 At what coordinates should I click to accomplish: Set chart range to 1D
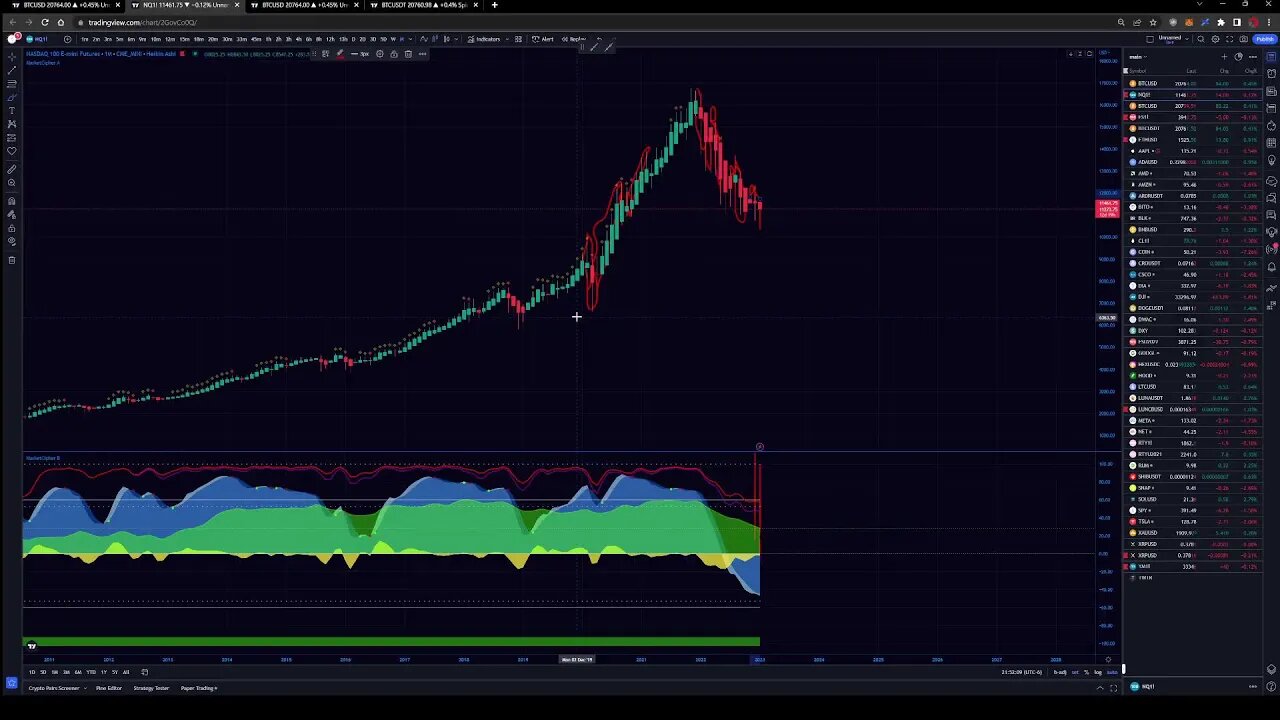tap(32, 672)
